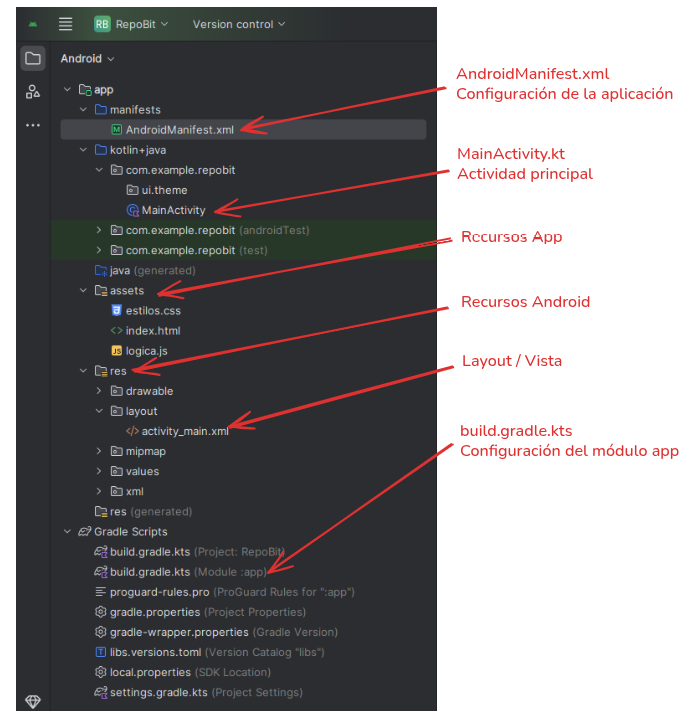
Task: Expand the drawable folder
Action: (99, 391)
